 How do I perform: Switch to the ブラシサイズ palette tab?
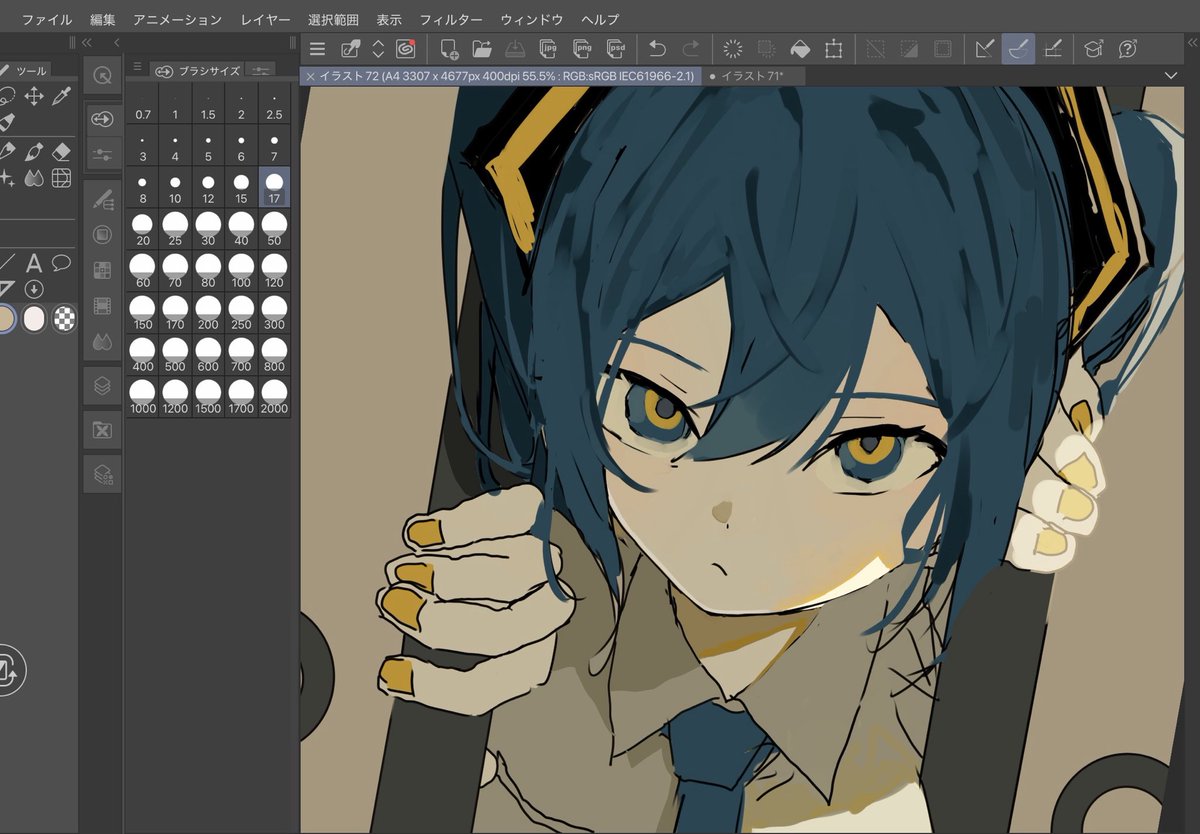pos(198,70)
